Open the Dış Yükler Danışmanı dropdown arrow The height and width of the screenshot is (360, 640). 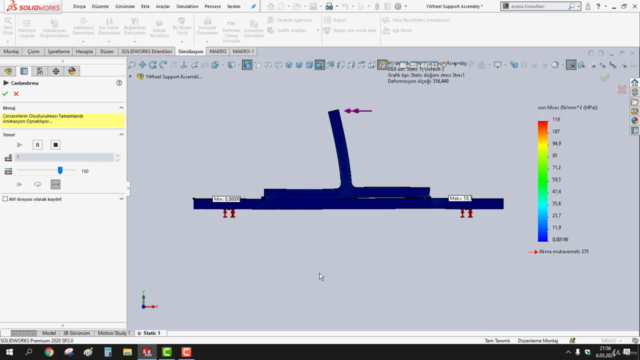pyautogui.click(x=109, y=42)
